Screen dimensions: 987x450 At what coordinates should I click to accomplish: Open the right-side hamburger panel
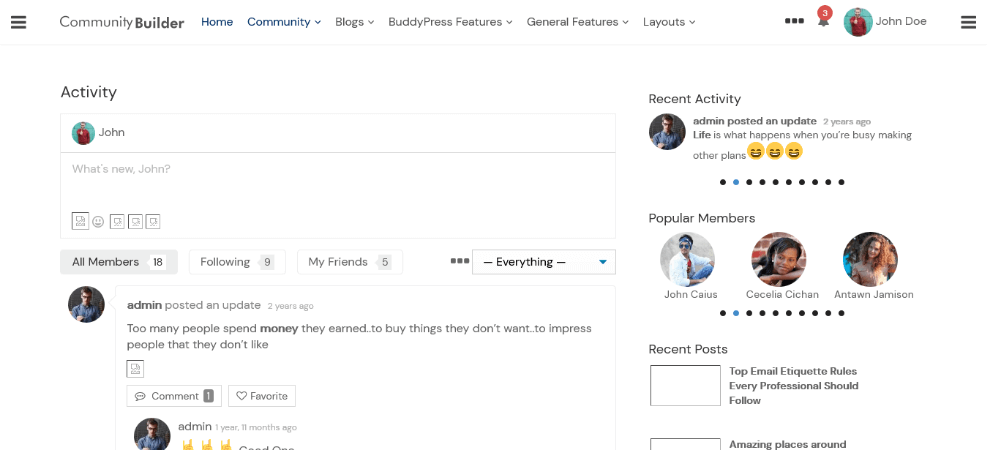[968, 22]
